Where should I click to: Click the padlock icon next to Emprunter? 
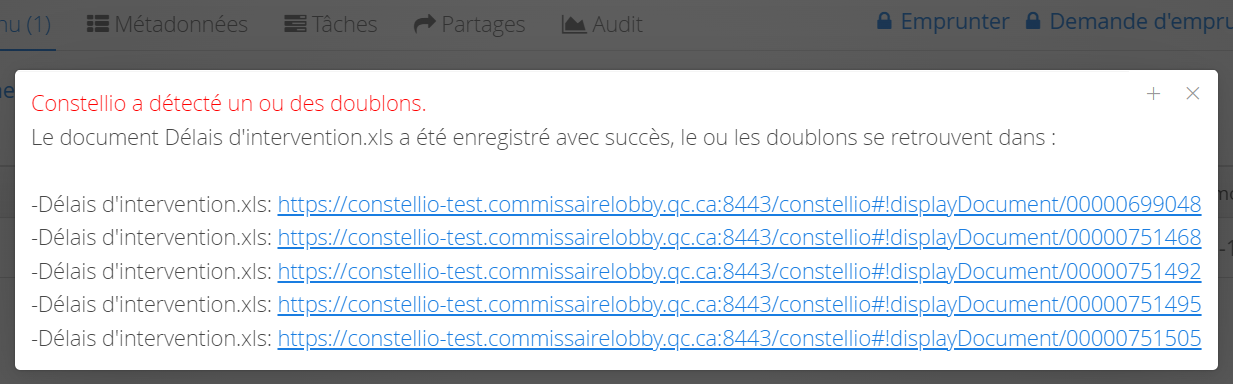[x=884, y=21]
